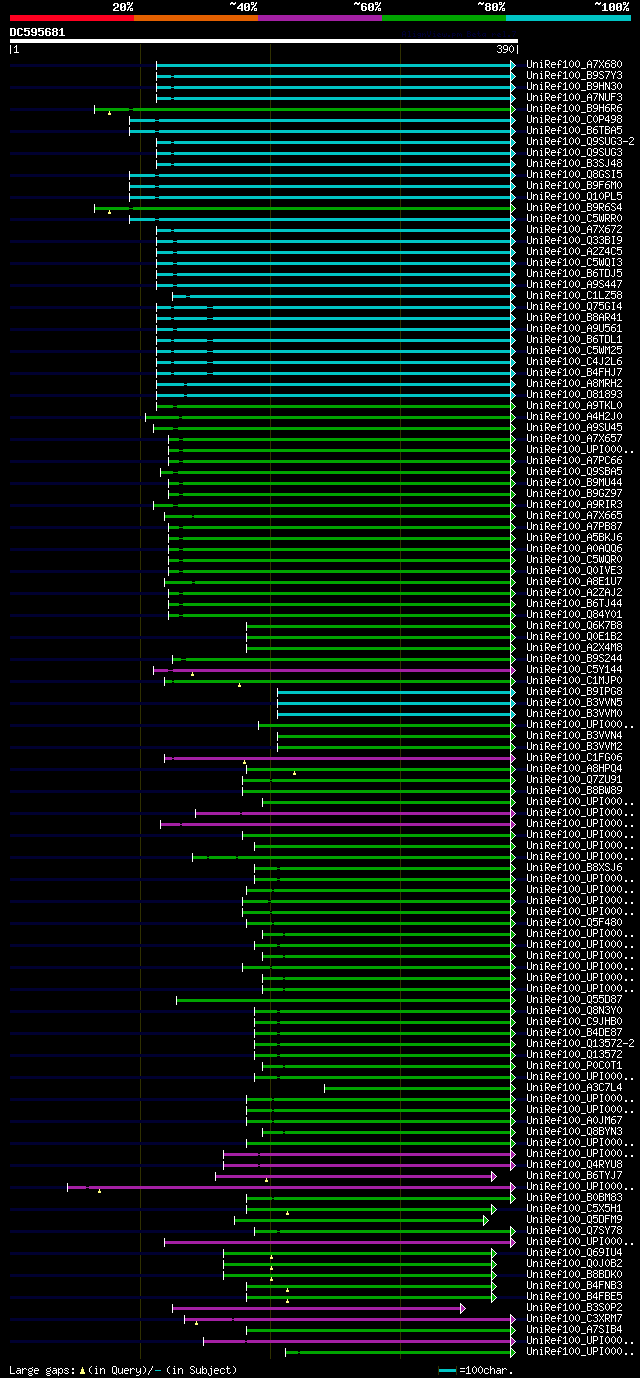Open hit UniRef100_B9H6R6
The width and height of the screenshot is (640, 1378).
[x=574, y=108]
